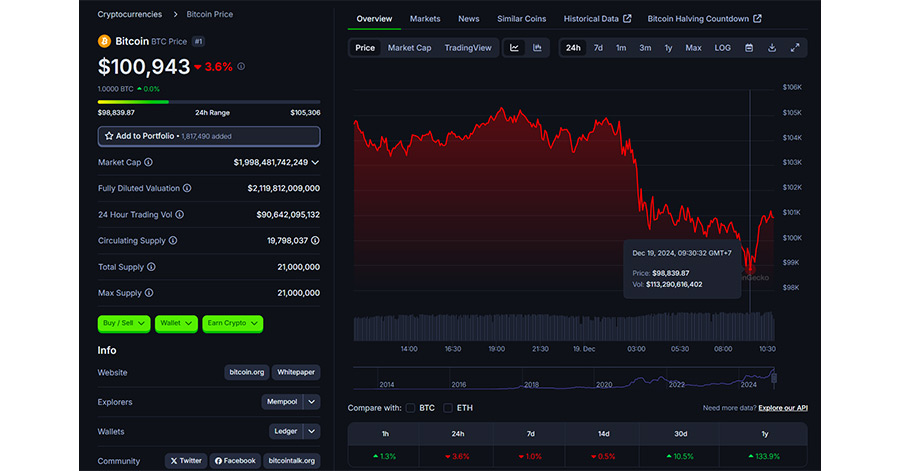Screen dimensions: 900x471
Task: Click info icon beside 3.6% price change
Action: [x=241, y=67]
